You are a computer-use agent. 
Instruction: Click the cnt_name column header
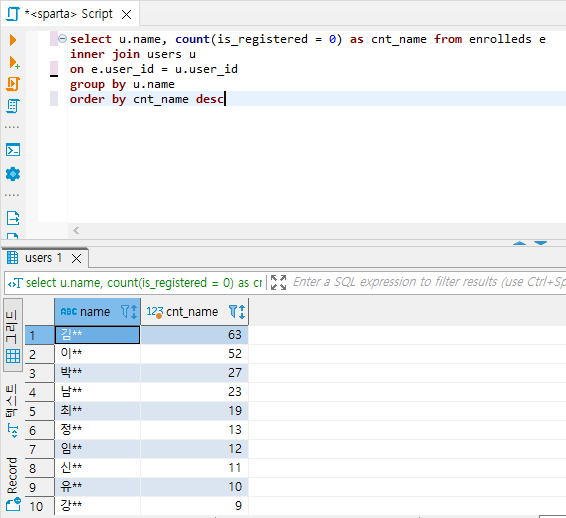pos(192,312)
